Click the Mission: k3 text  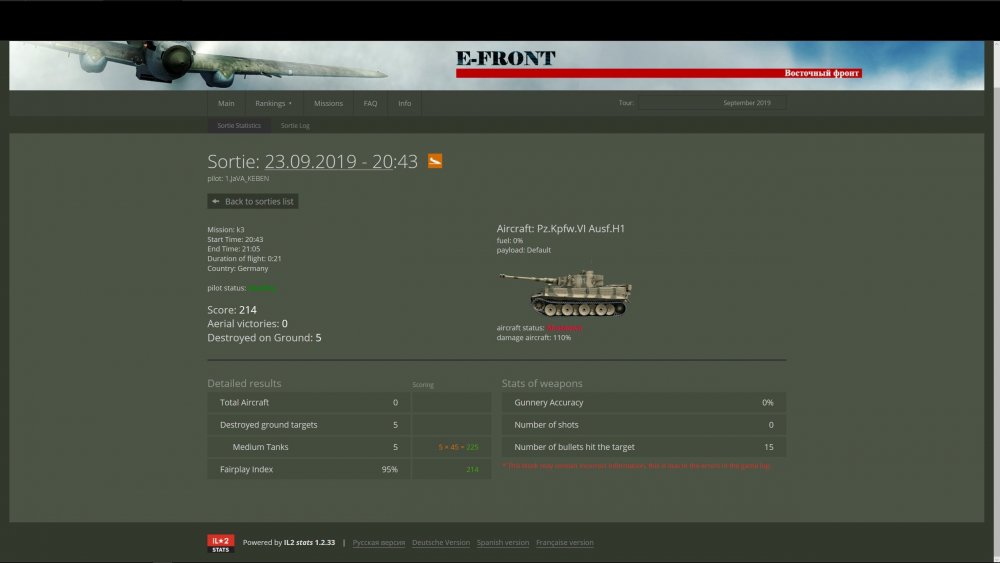click(x=226, y=230)
